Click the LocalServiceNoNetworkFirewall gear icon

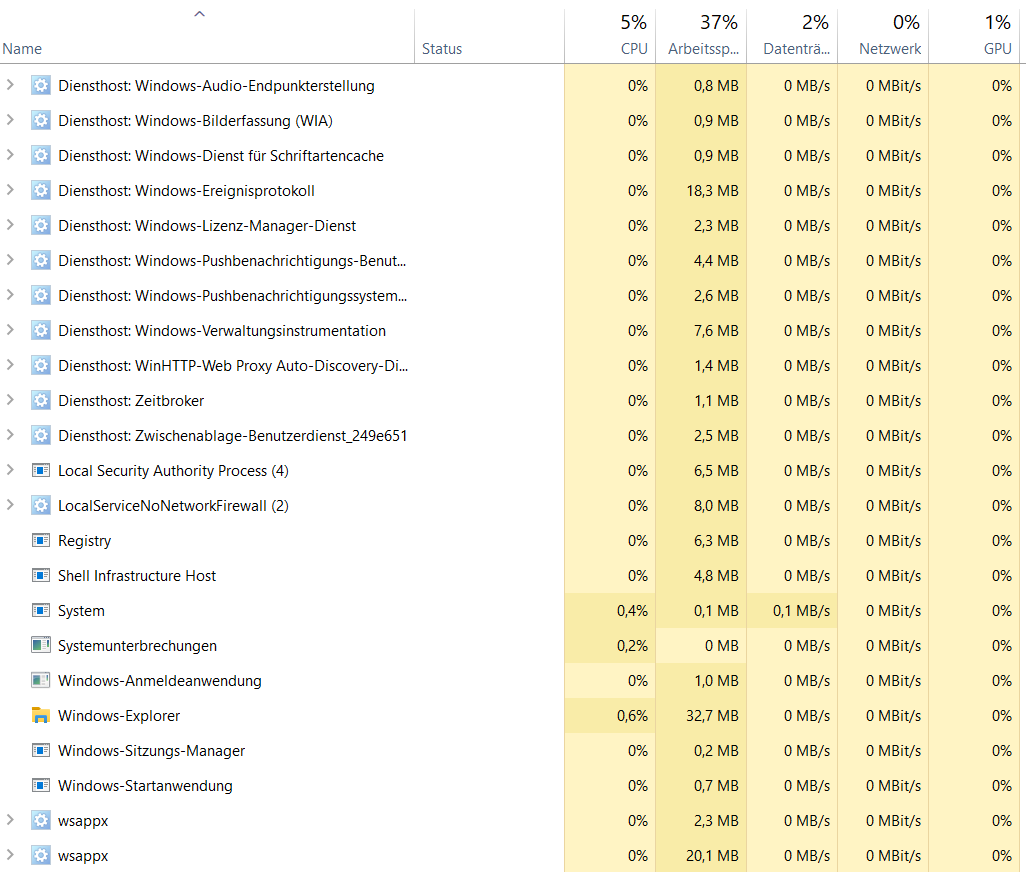pos(41,506)
